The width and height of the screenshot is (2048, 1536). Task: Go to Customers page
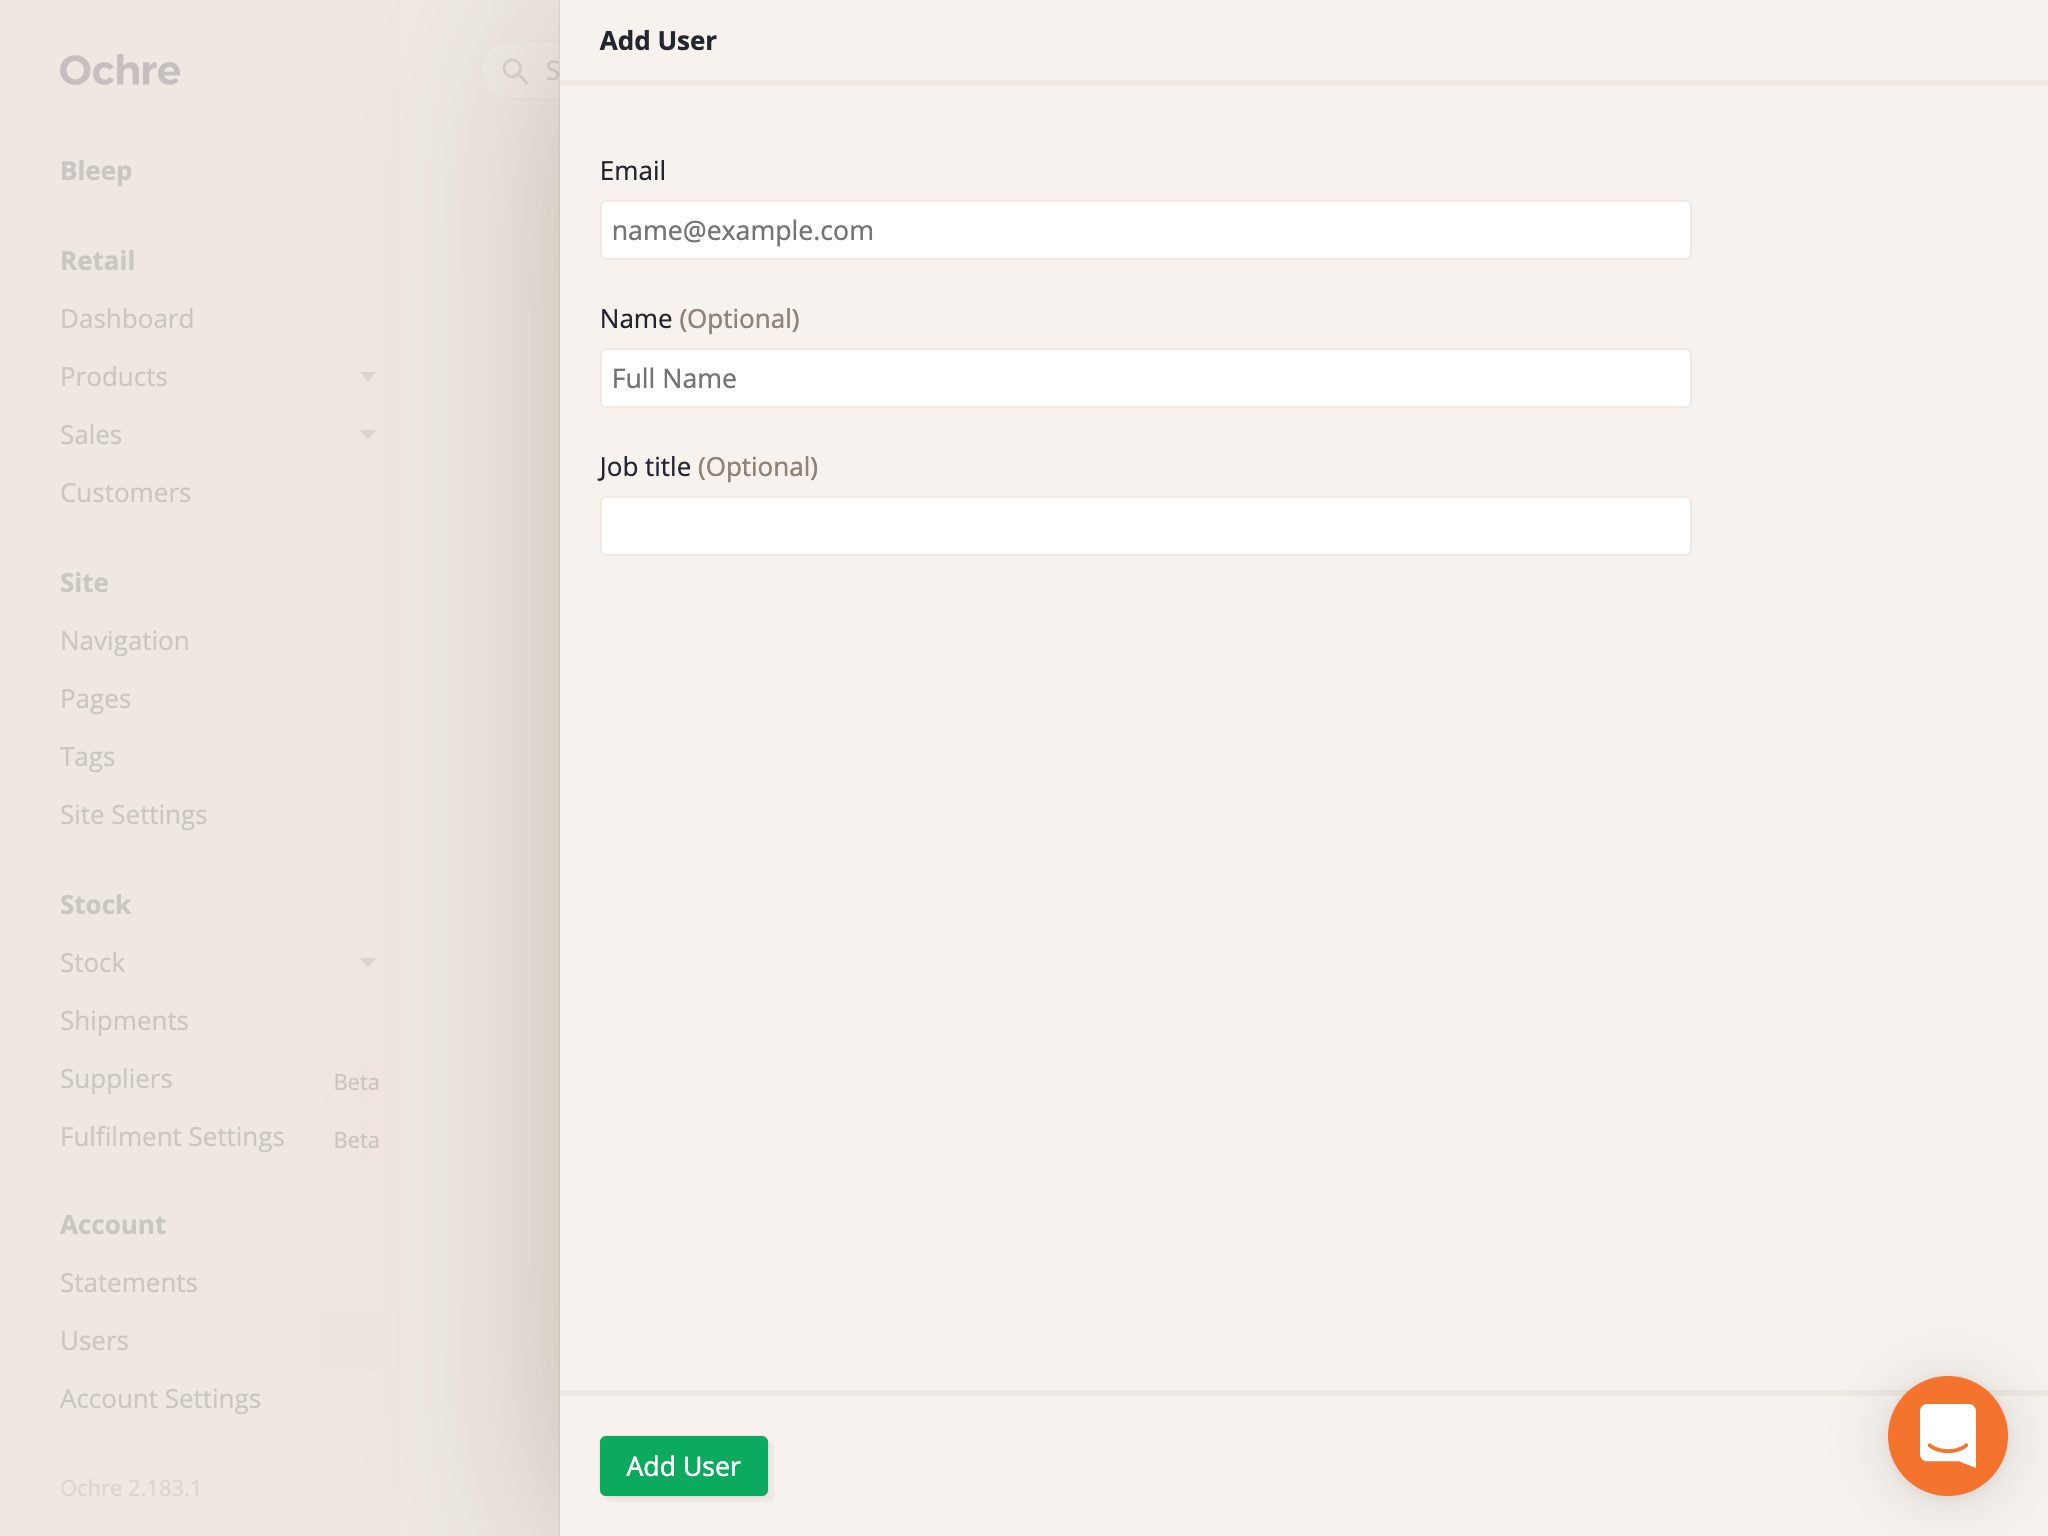coord(126,493)
